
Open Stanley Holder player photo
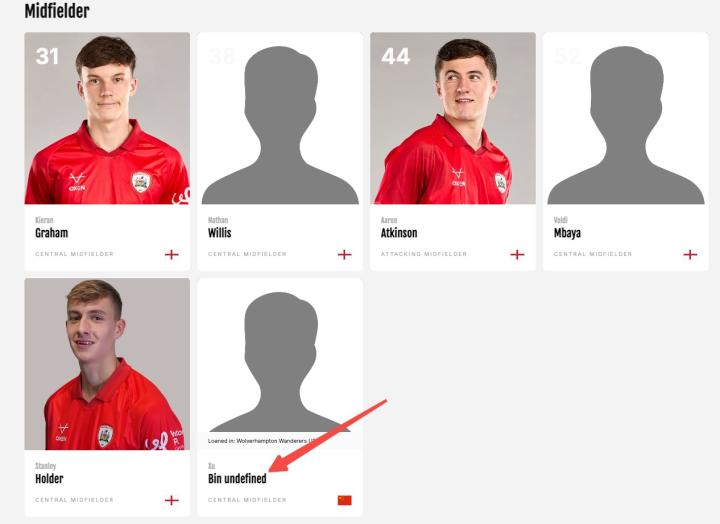click(x=107, y=364)
